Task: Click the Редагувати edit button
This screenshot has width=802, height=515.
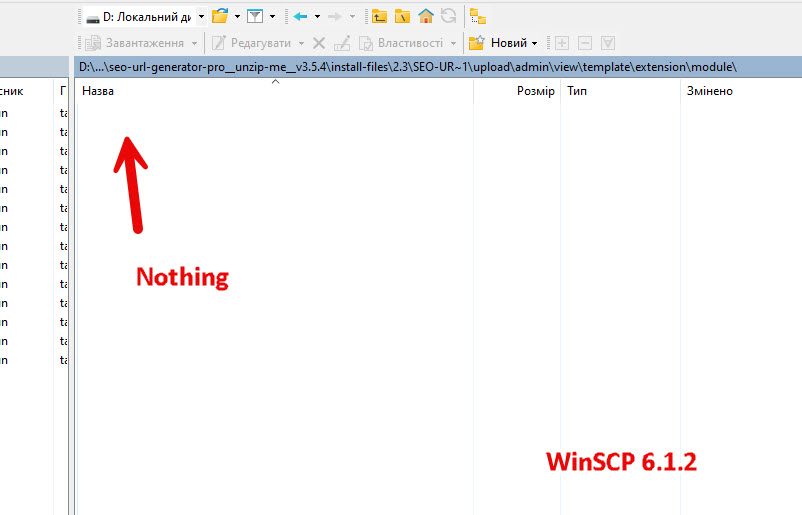Action: 251,43
